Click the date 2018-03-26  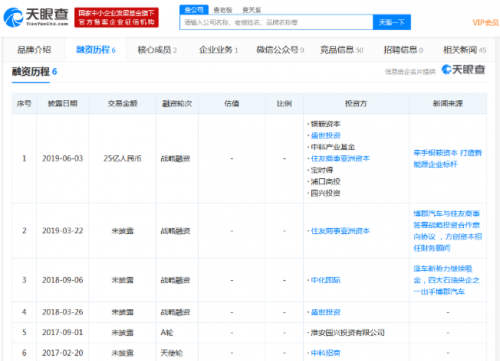point(63,312)
